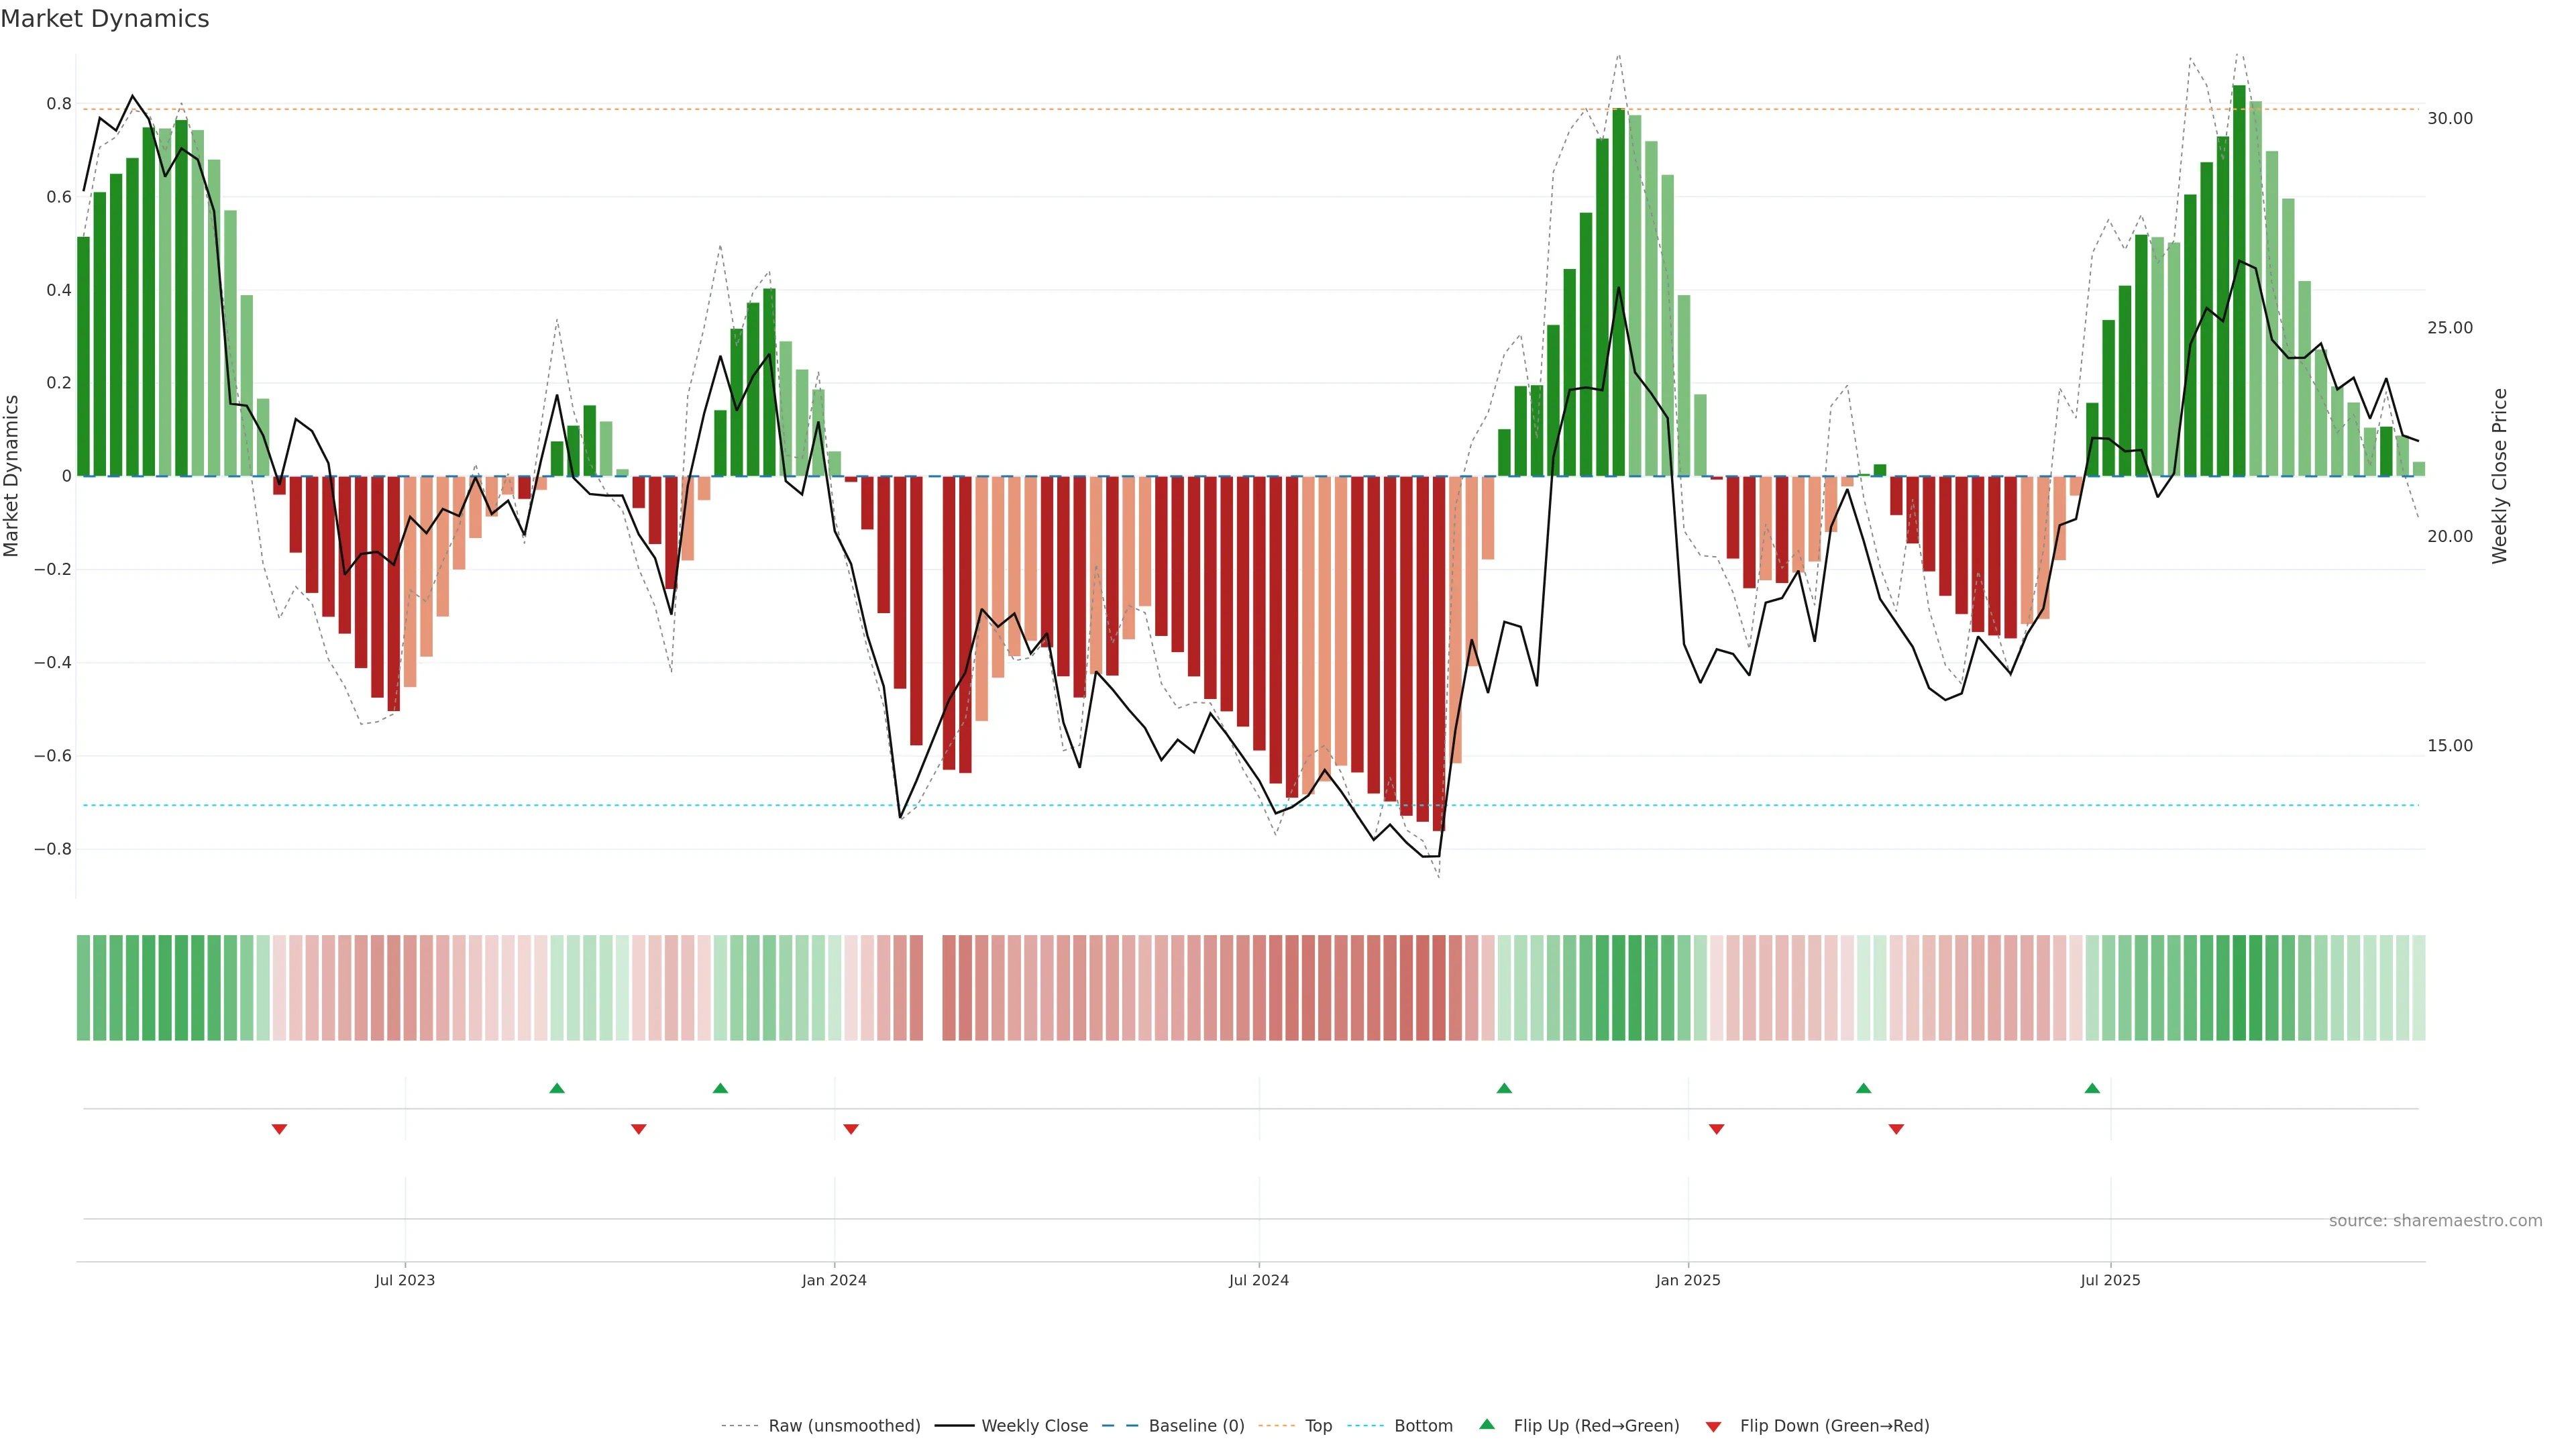This screenshot has height=1449, width=2576.
Task: Click the first green flip-up marker
Action: click(557, 1088)
